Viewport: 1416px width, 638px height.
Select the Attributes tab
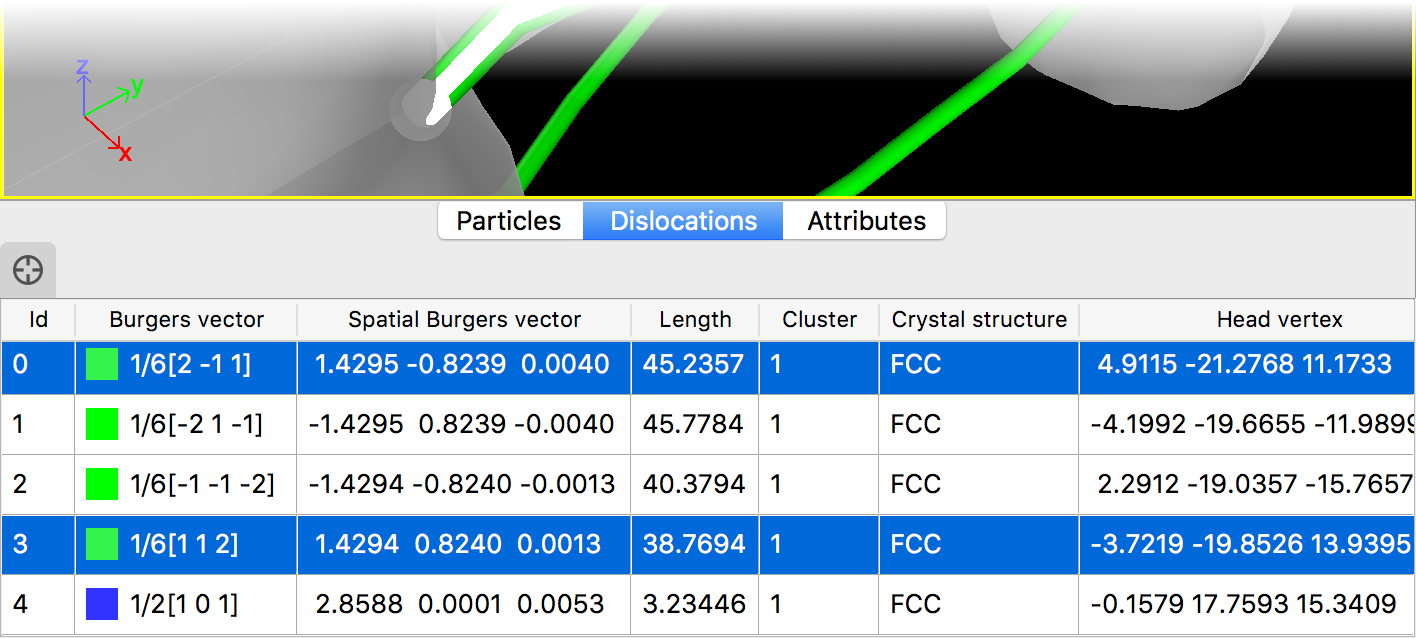point(866,221)
